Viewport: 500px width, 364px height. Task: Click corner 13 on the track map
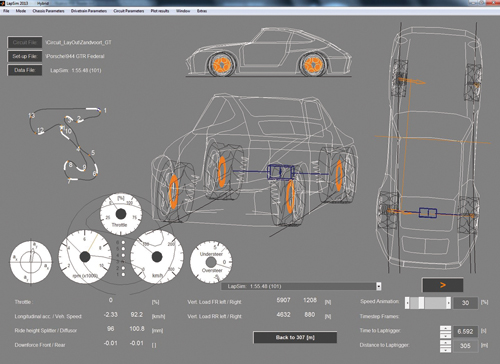coord(31,116)
